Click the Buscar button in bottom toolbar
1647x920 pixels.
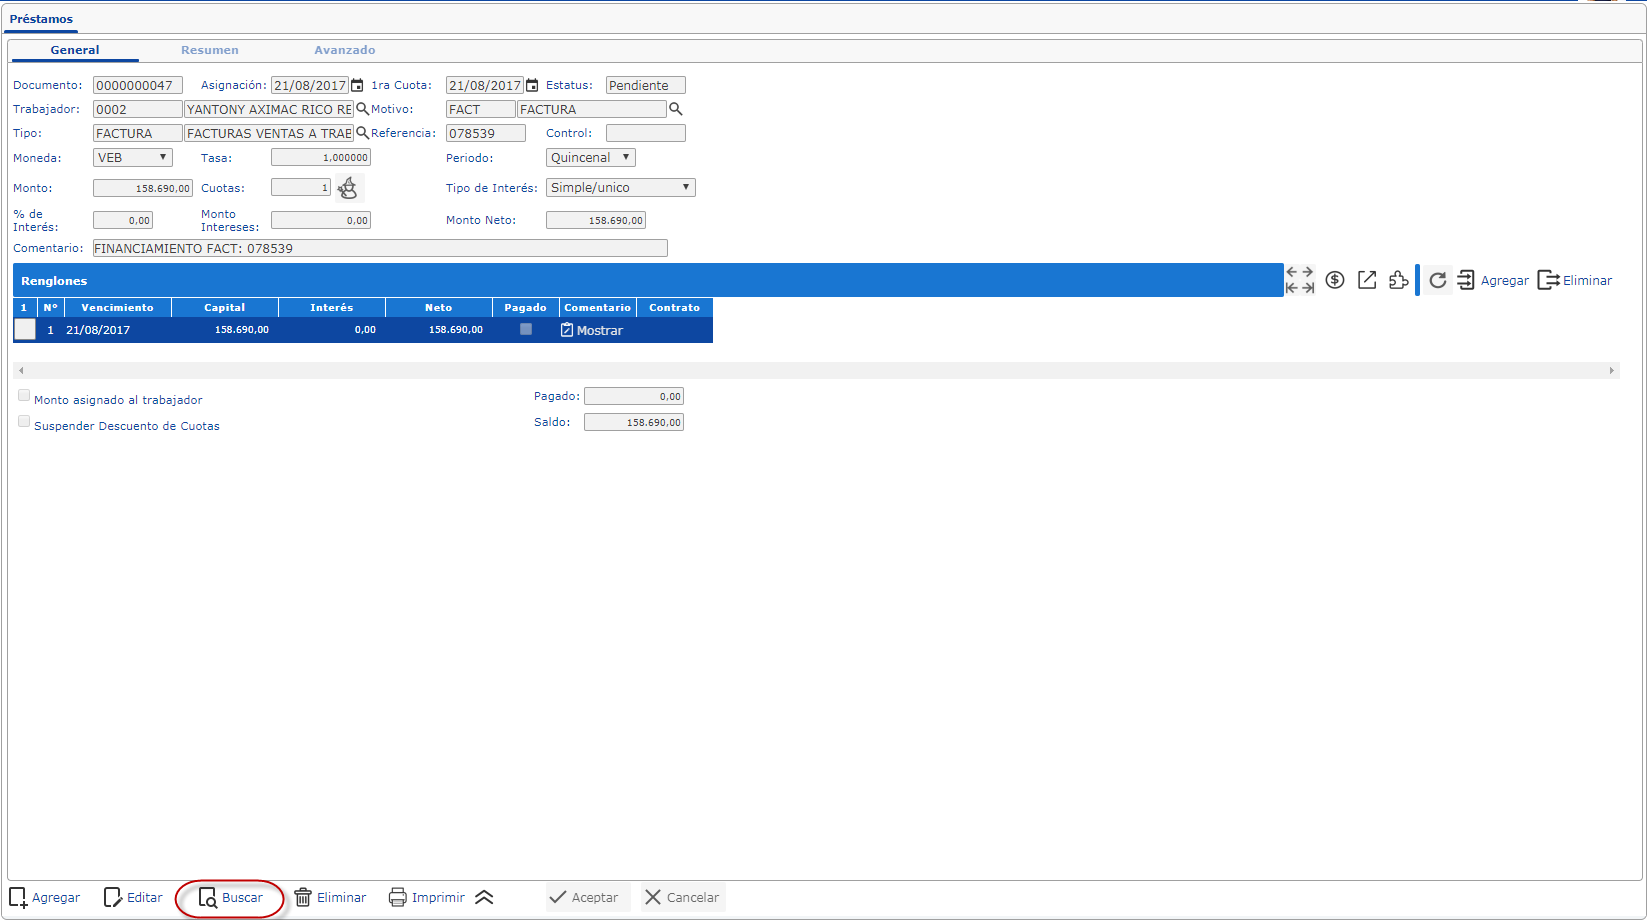(231, 898)
